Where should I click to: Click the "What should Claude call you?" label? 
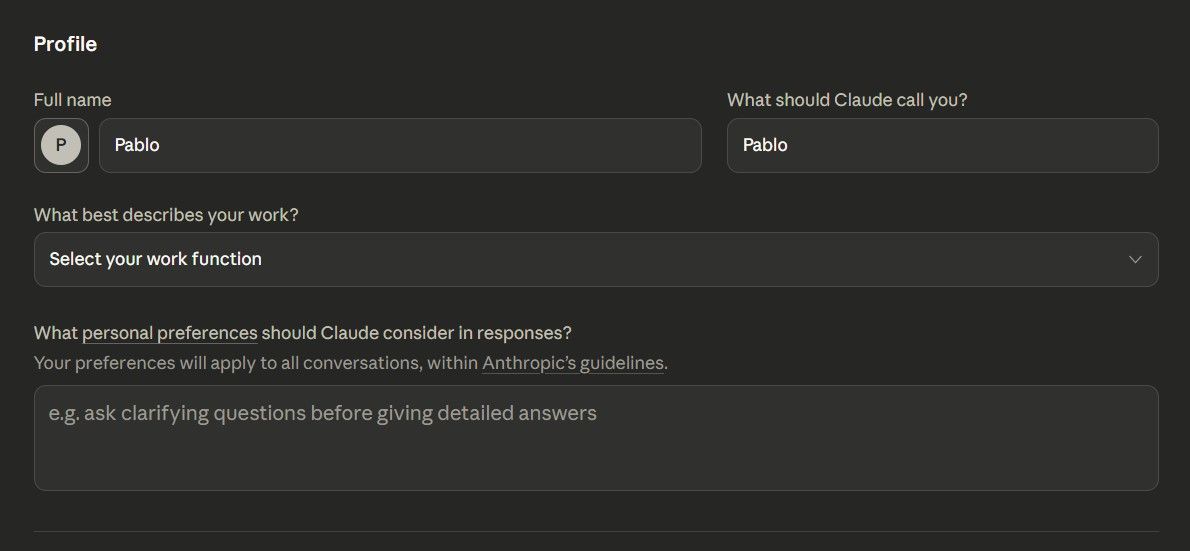[x=847, y=100]
